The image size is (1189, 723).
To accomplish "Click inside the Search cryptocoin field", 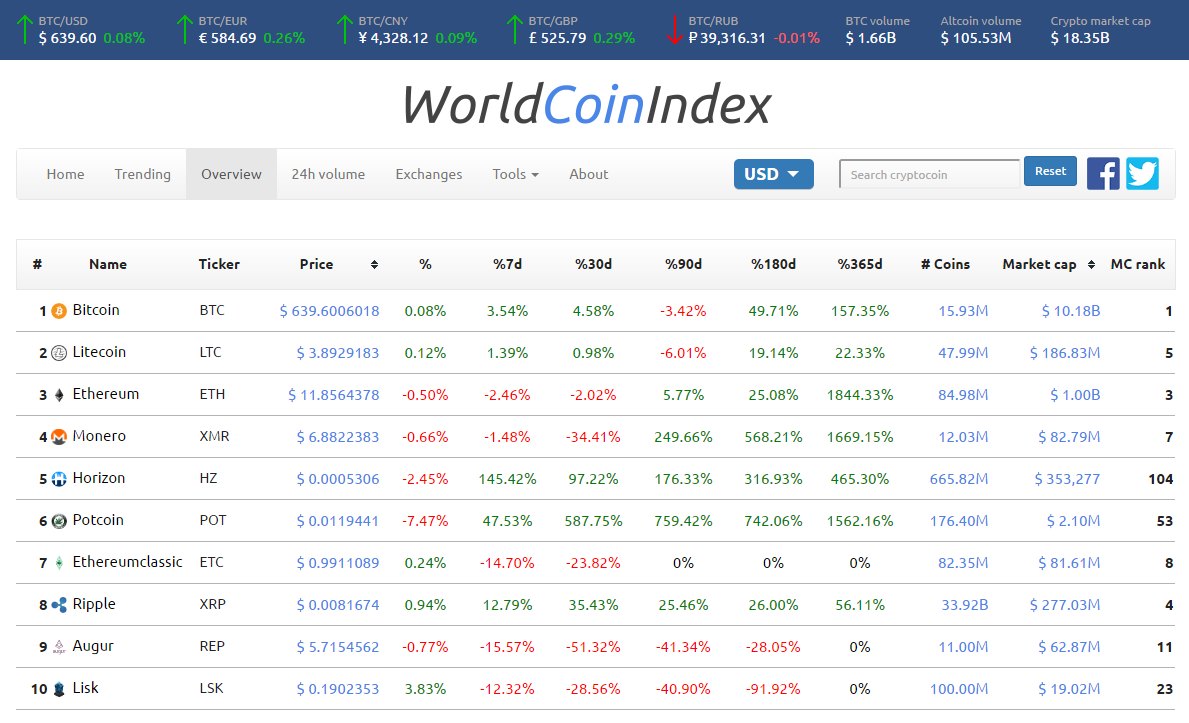I will pos(928,174).
